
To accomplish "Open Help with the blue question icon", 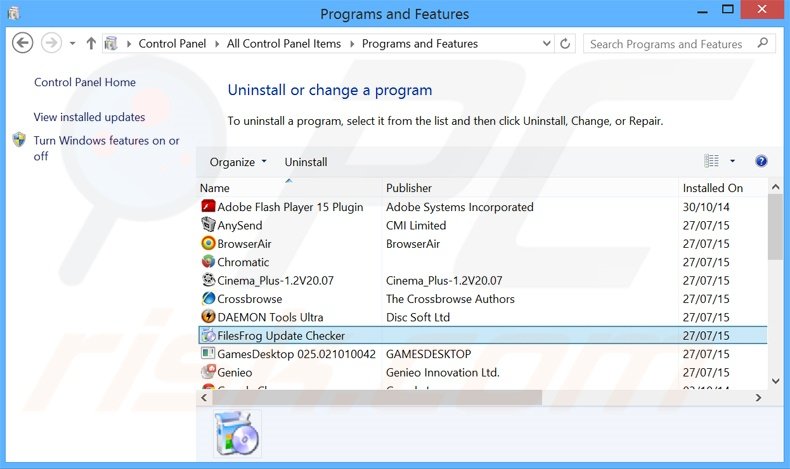I will click(x=761, y=161).
